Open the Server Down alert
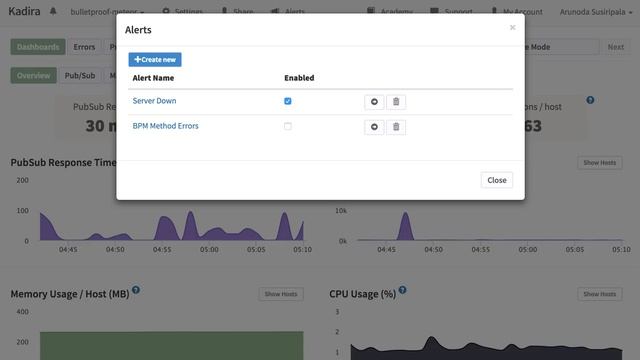The width and height of the screenshot is (640, 360). coord(154,101)
